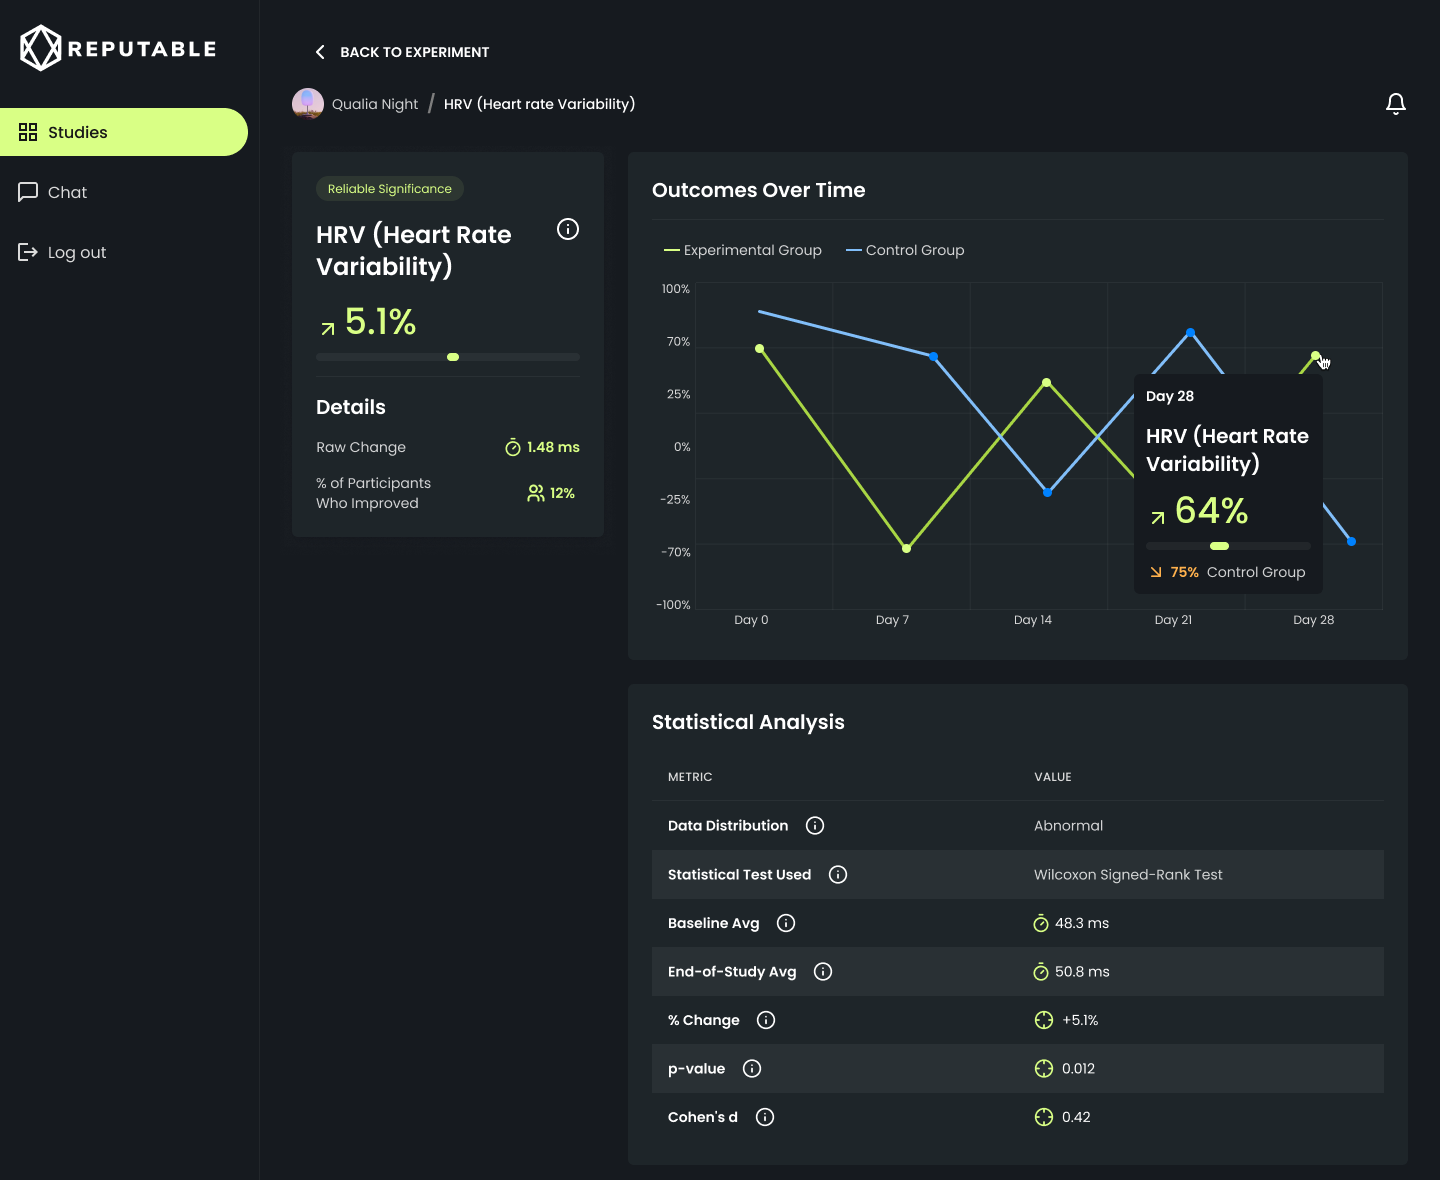Select the Day 7 experimental data point
This screenshot has height=1180, width=1440.
(907, 548)
